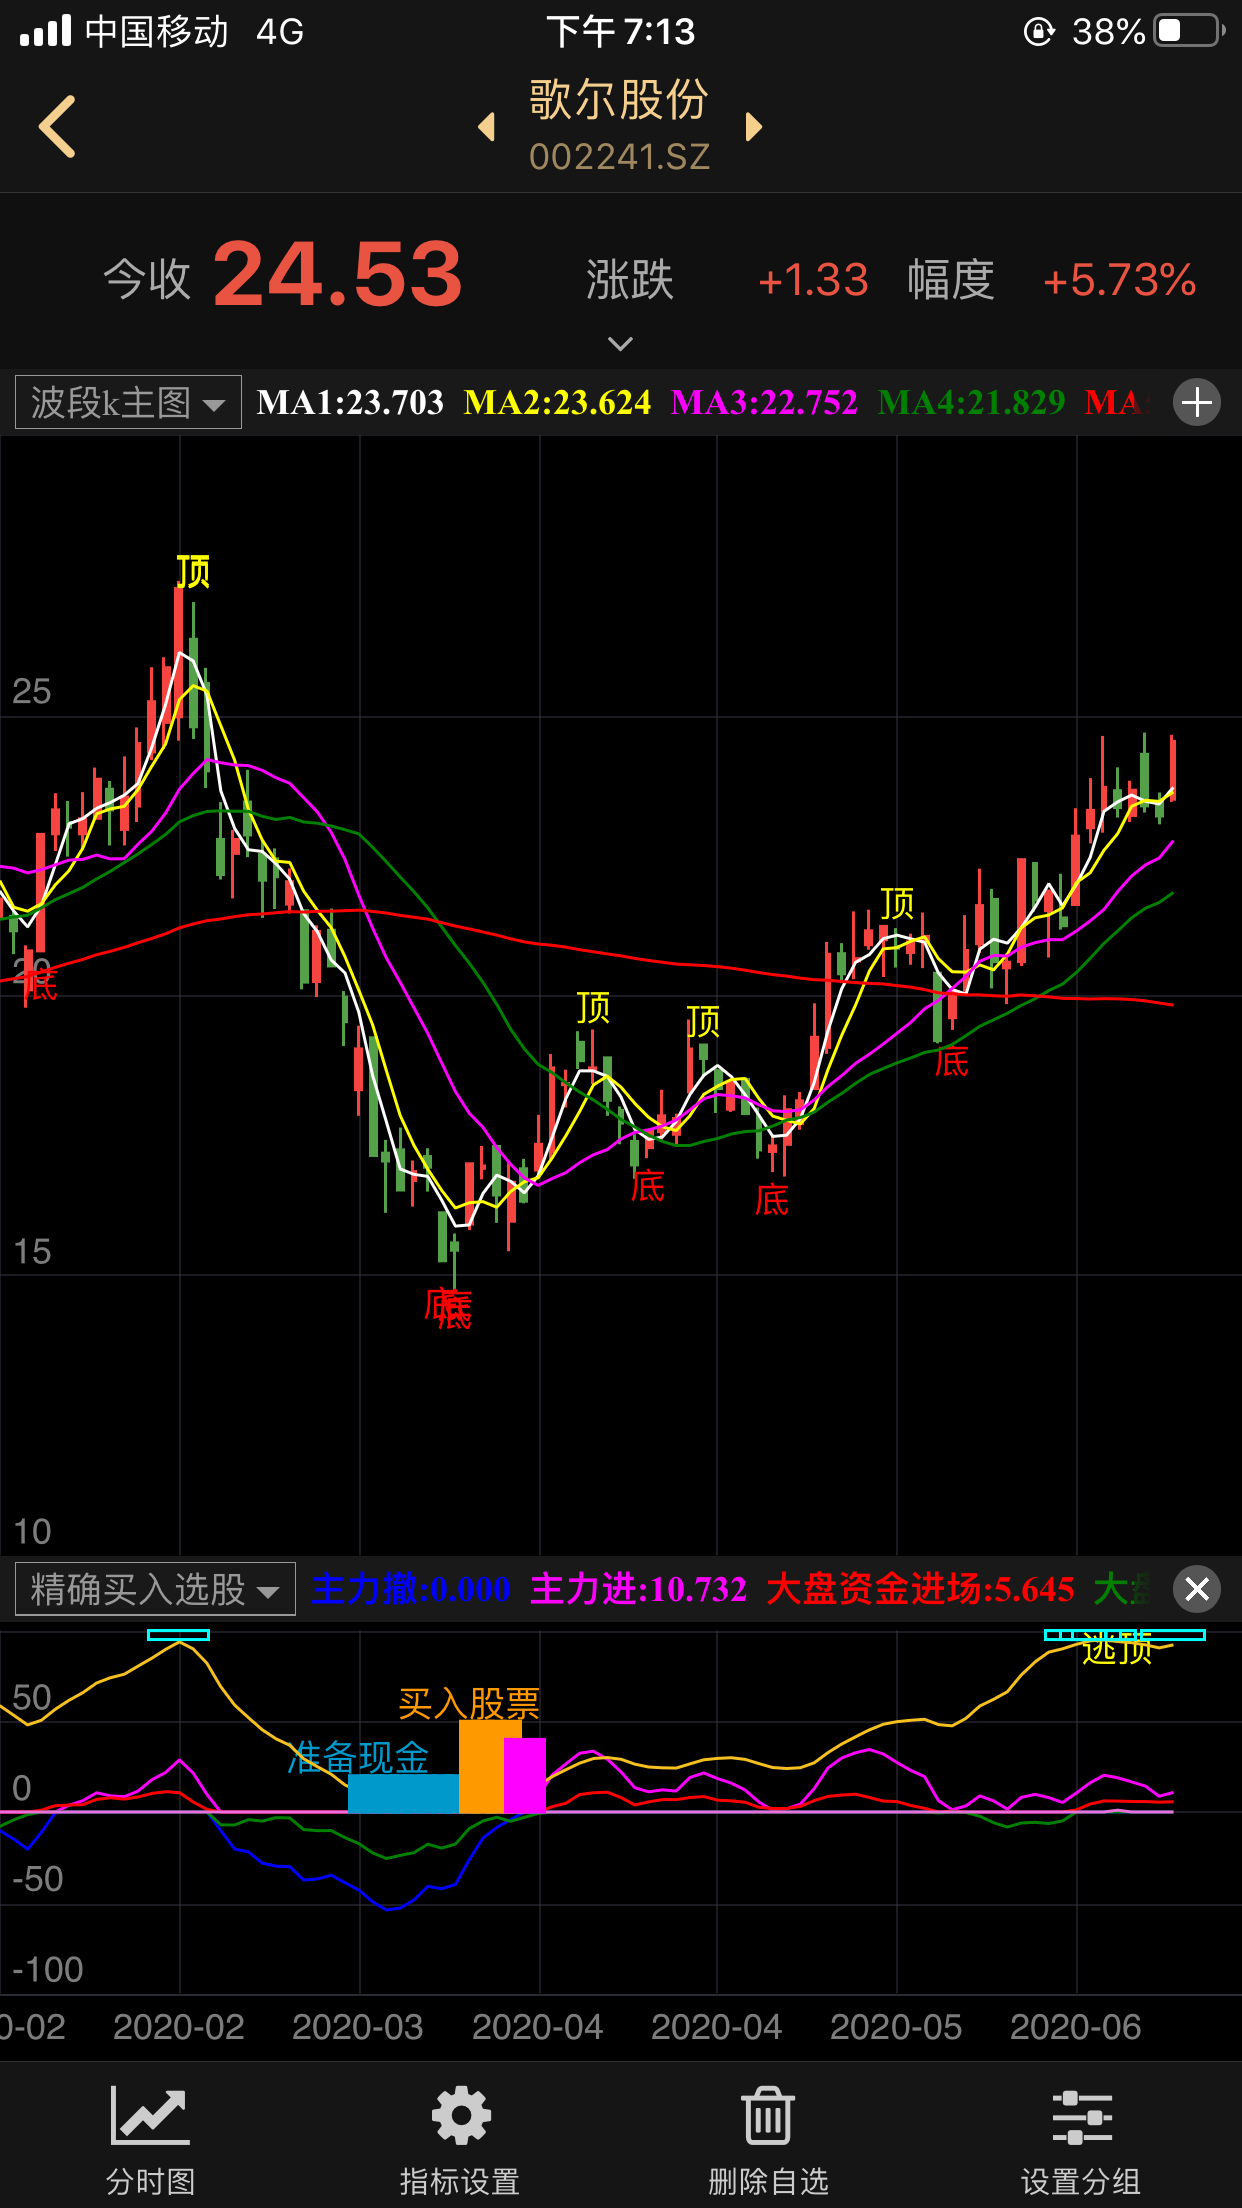Switch to previous stock with left triangle
The height and width of the screenshot is (2208, 1242).
[x=487, y=127]
